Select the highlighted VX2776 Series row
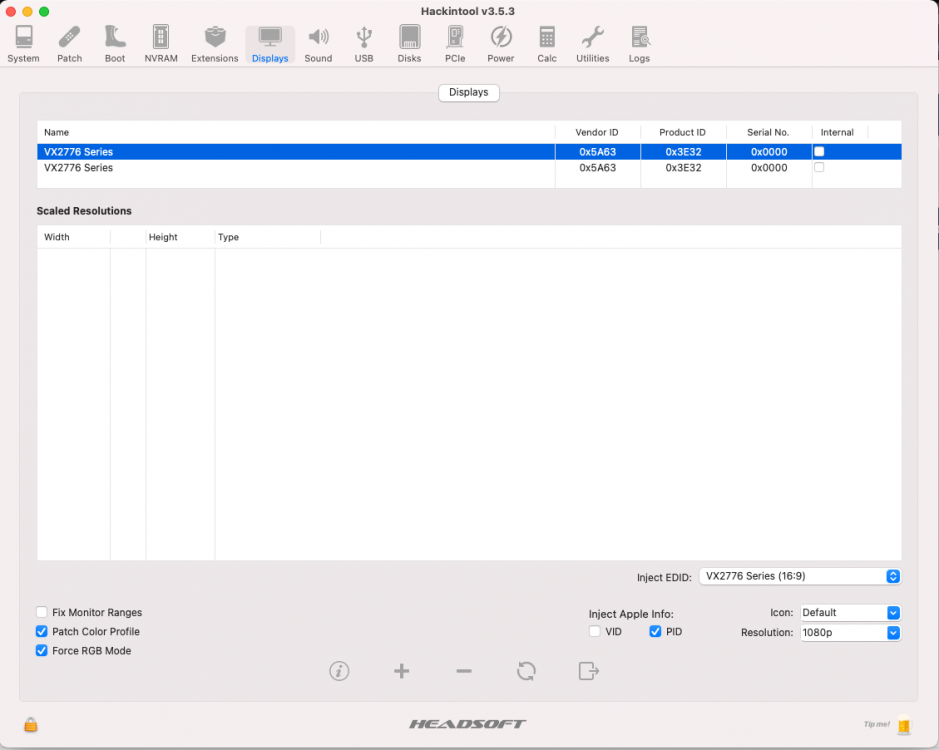939x750 pixels. point(469,152)
